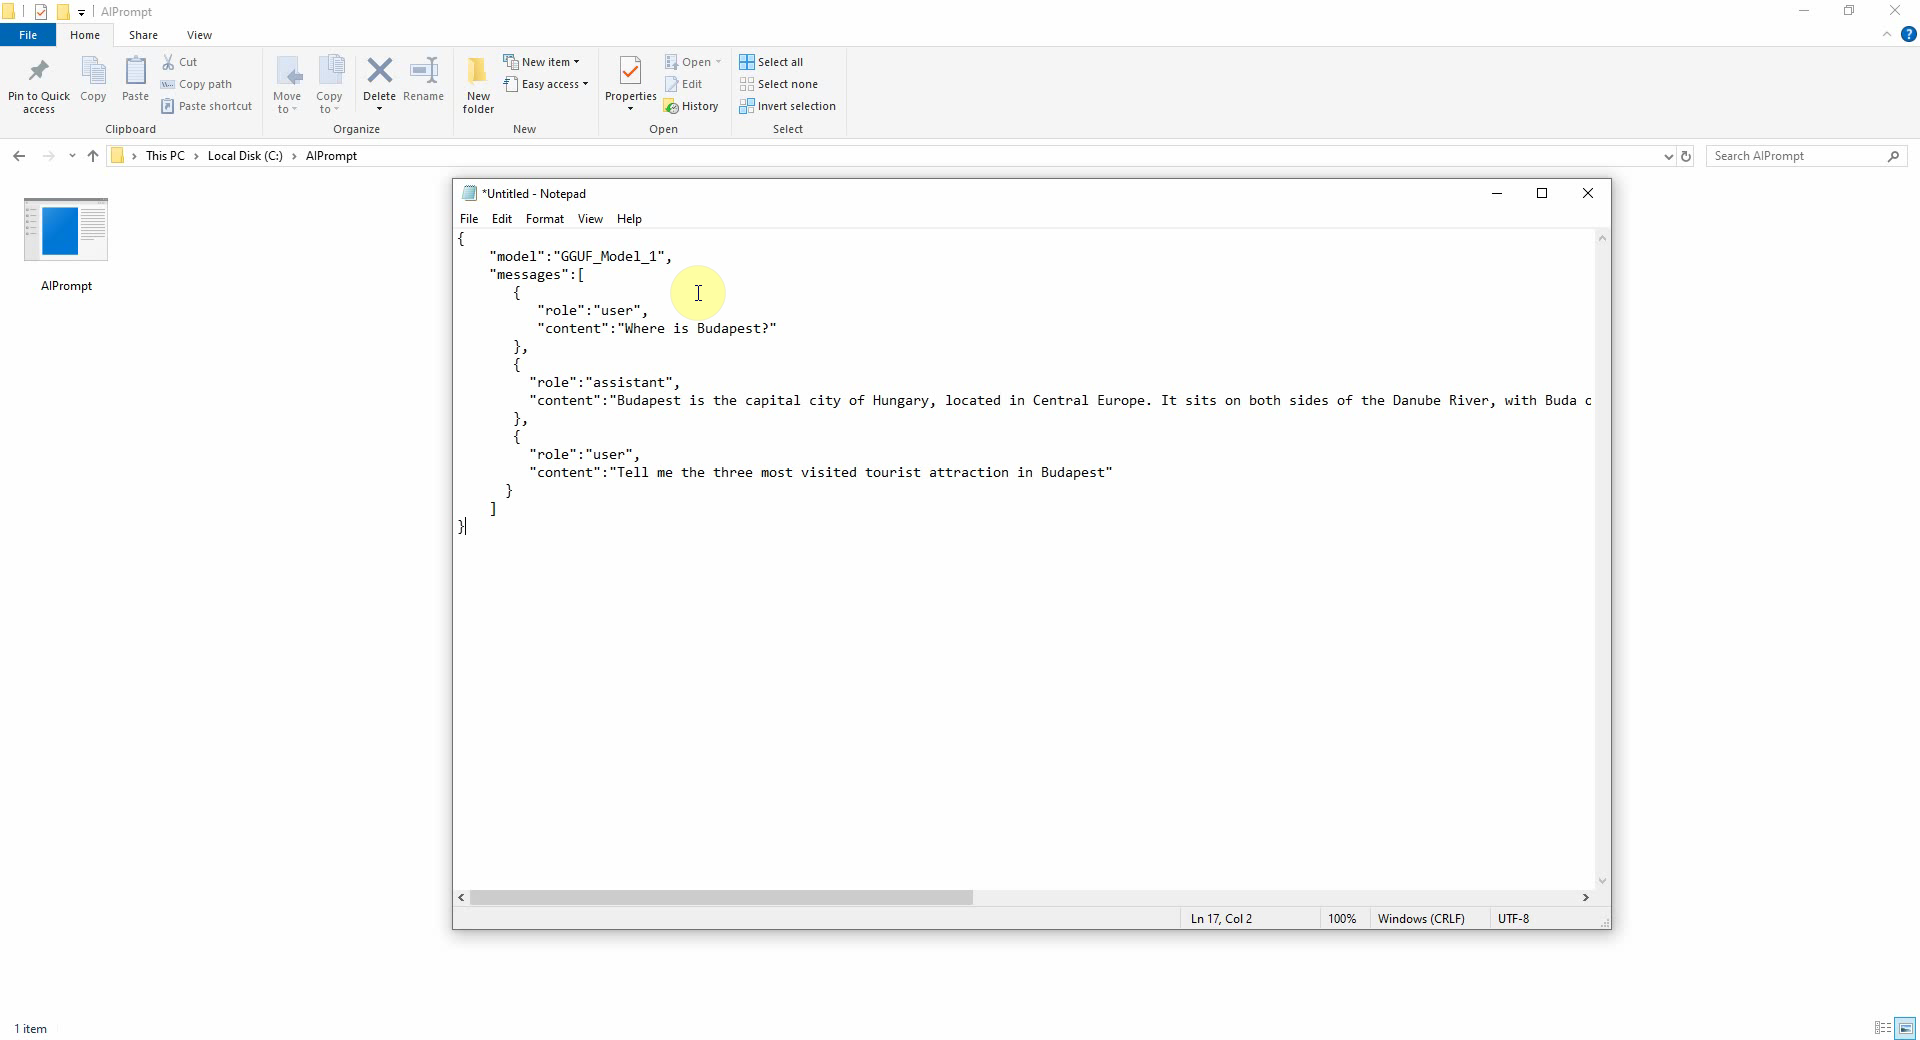Maximize the Notepad window
Viewport: 1920px width, 1040px height.
point(1542,194)
